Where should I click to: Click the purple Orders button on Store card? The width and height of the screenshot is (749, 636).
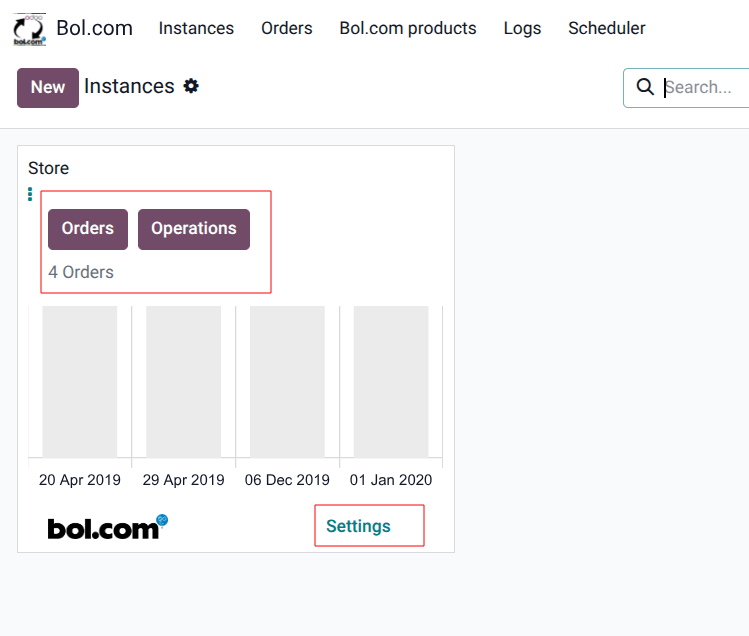pos(88,229)
